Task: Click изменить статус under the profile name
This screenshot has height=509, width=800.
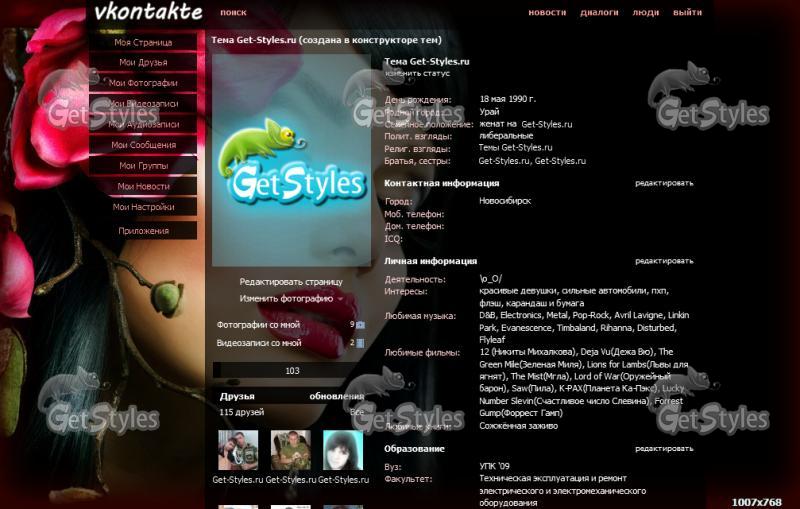Action: (417, 74)
